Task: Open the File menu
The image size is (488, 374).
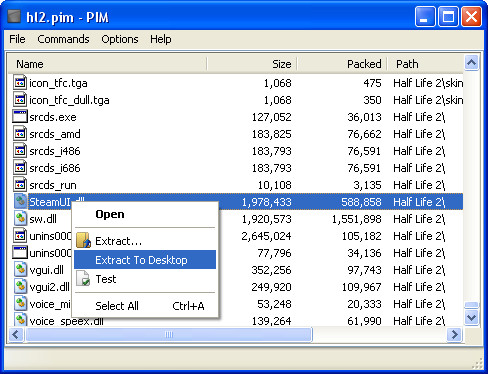Action: click(x=17, y=39)
